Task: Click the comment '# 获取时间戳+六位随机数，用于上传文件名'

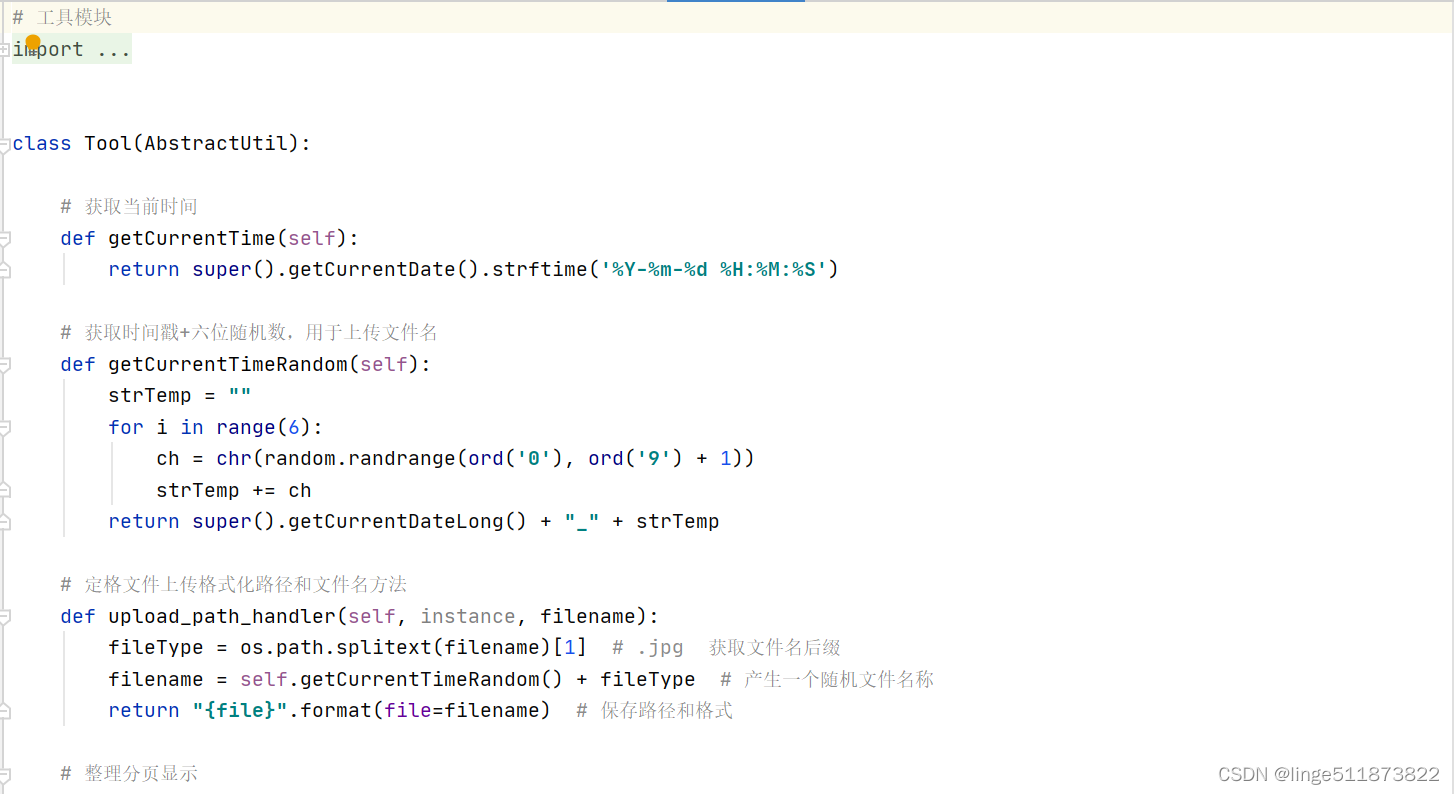Action: [249, 332]
